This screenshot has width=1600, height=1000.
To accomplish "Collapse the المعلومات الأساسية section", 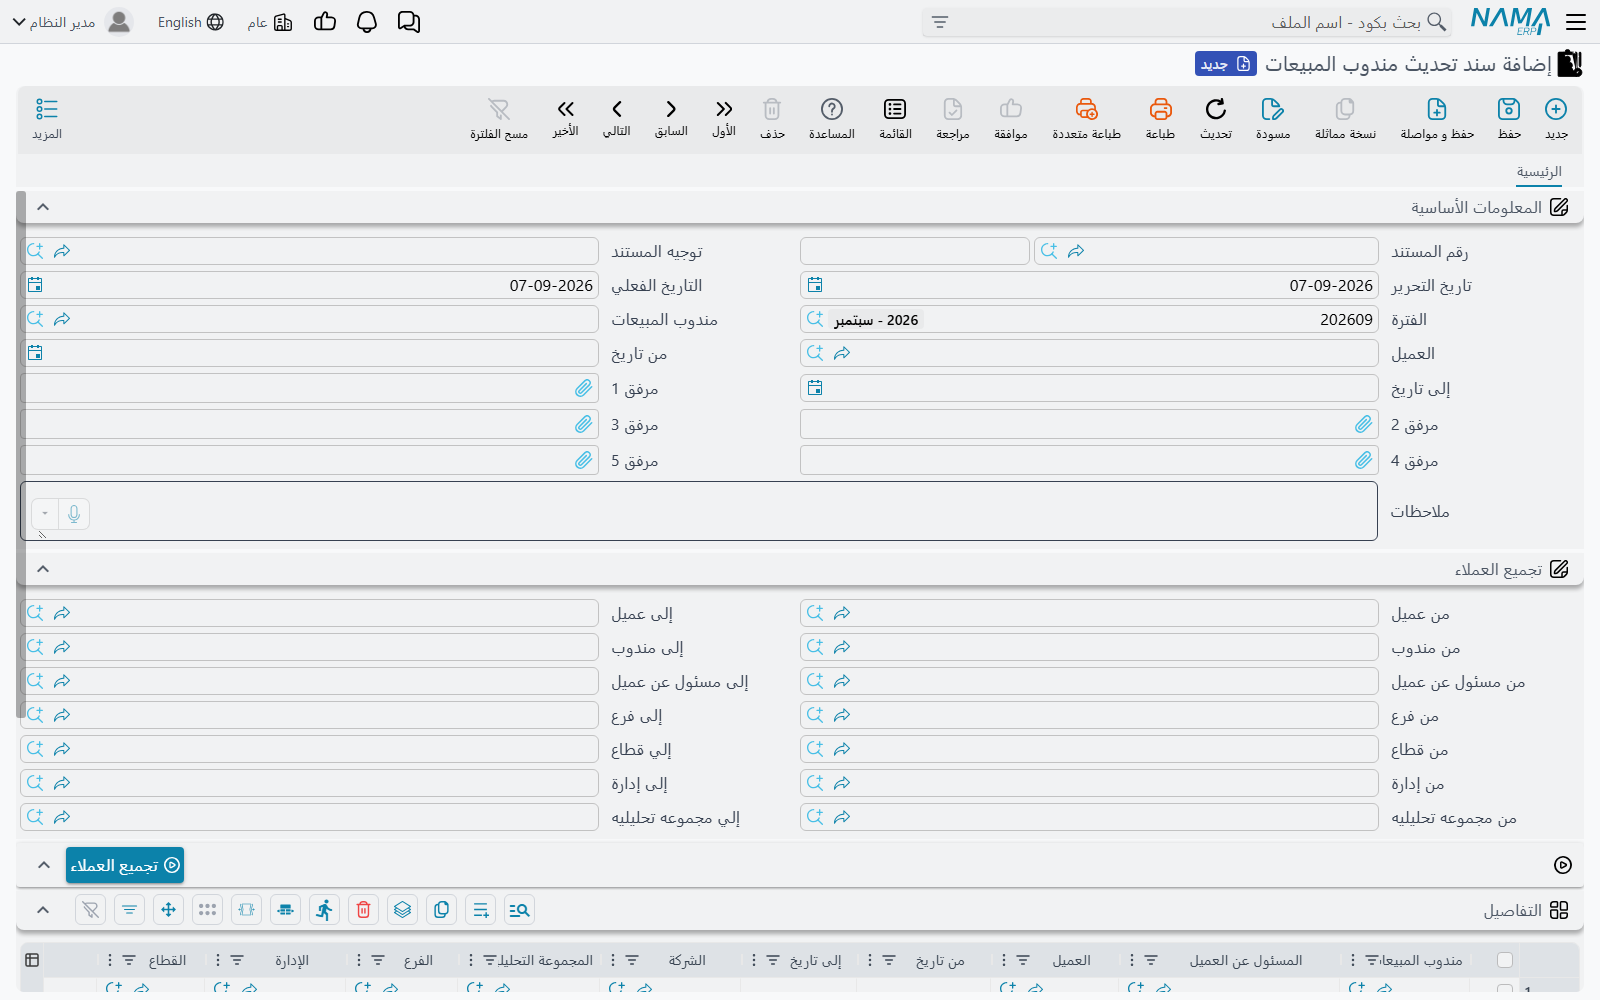I will 43,207.
